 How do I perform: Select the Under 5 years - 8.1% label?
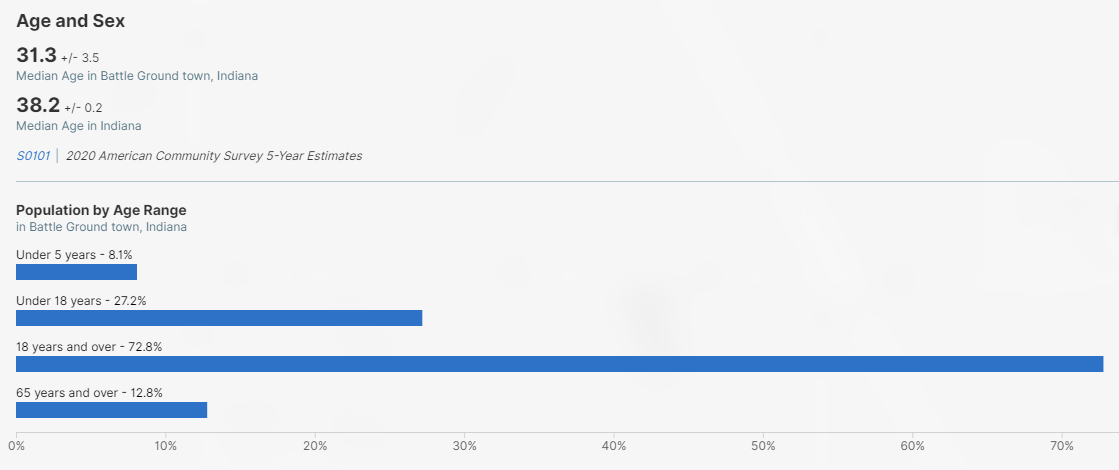74,255
